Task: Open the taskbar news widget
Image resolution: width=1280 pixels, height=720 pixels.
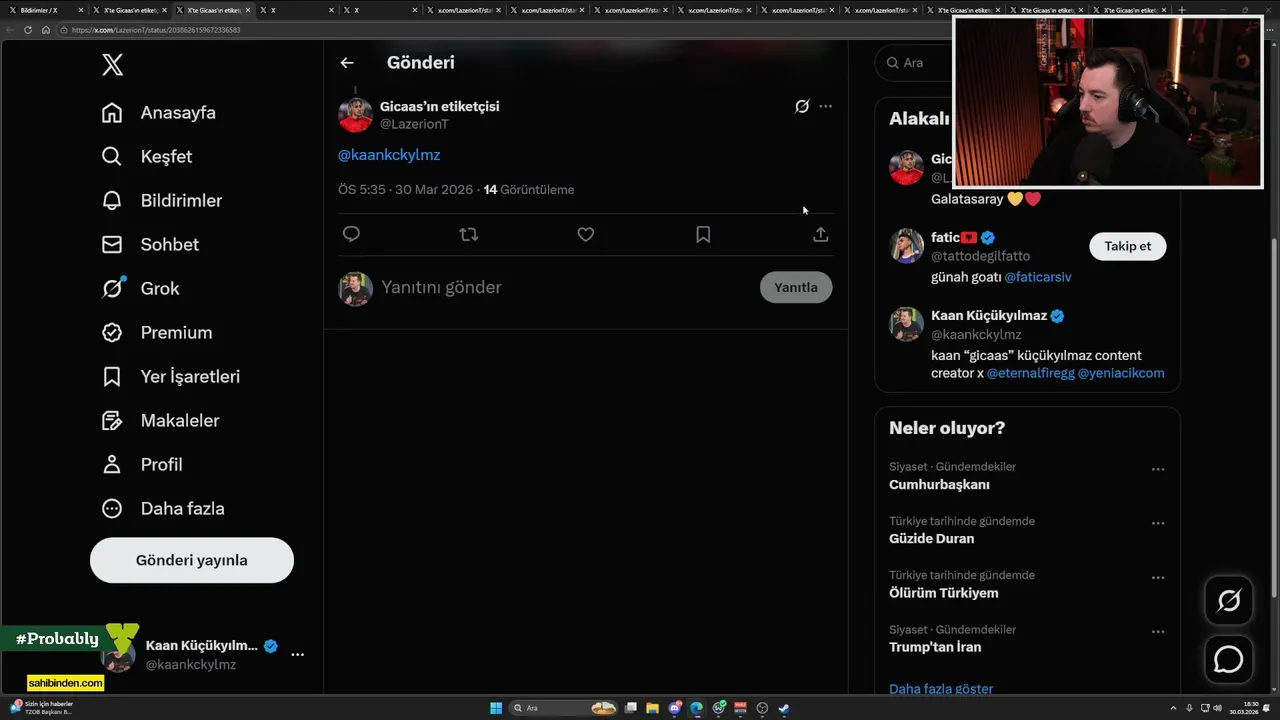Action: click(40, 708)
